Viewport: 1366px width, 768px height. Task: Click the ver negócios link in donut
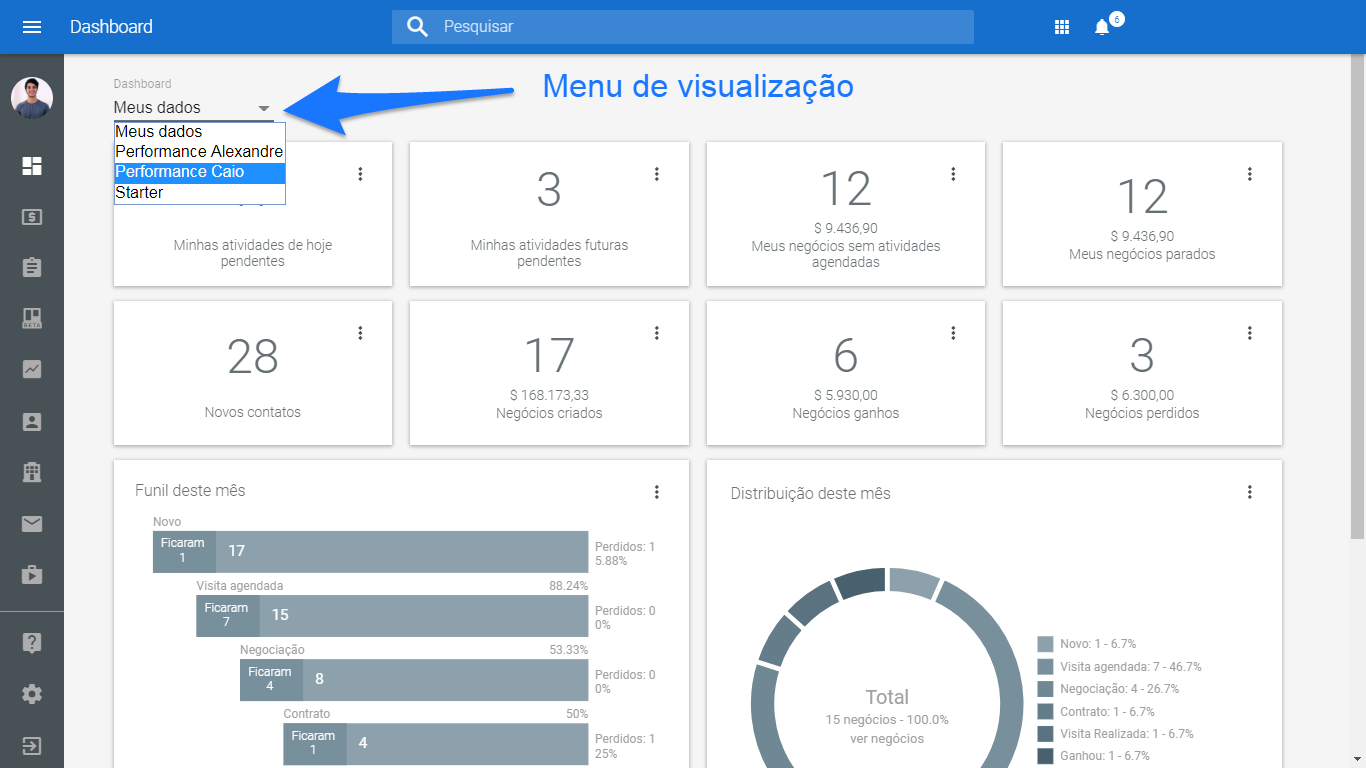point(886,739)
